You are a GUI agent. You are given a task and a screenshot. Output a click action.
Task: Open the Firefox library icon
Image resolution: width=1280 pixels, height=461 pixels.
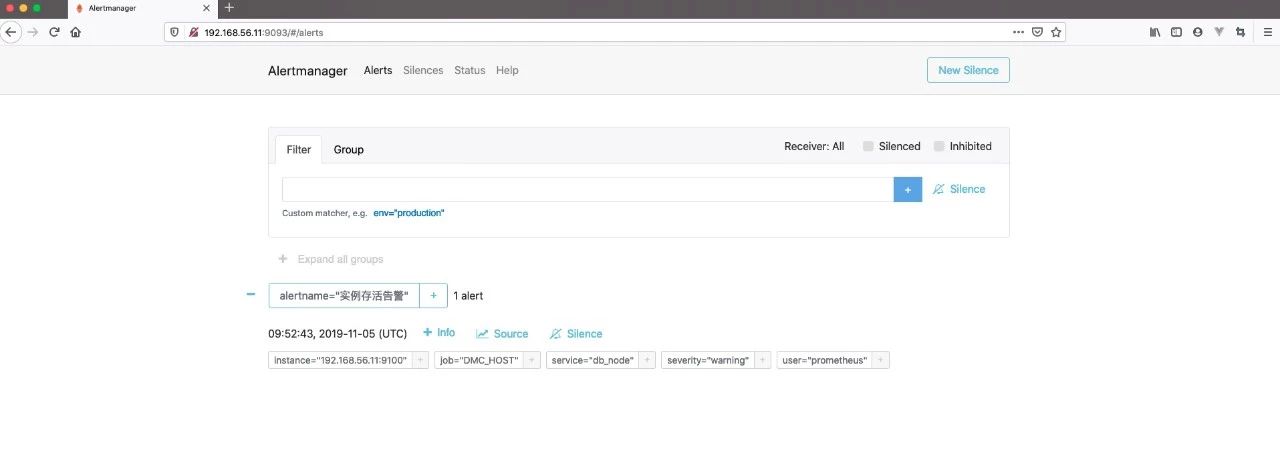1155,32
